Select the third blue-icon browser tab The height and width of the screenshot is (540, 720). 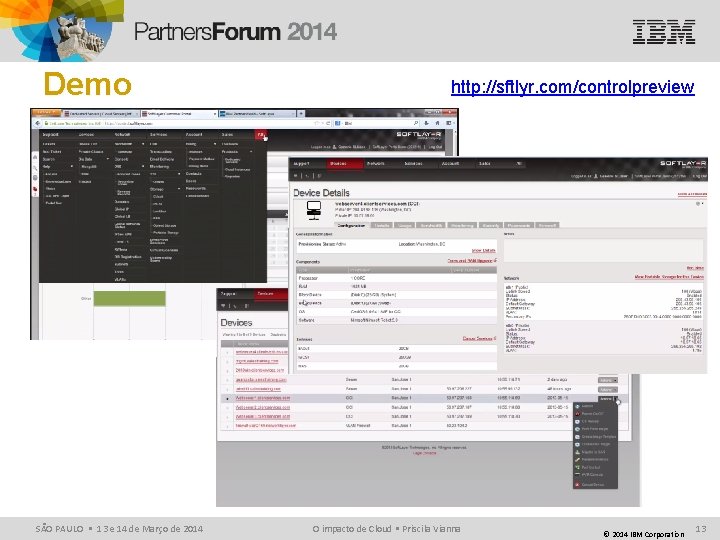[256, 113]
